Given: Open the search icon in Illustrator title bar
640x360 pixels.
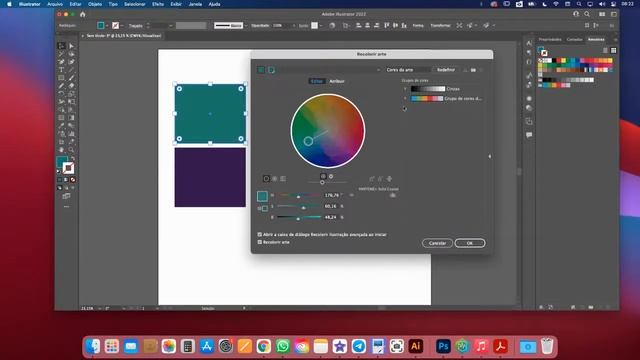Looking at the screenshot, I should pyautogui.click(x=587, y=14).
